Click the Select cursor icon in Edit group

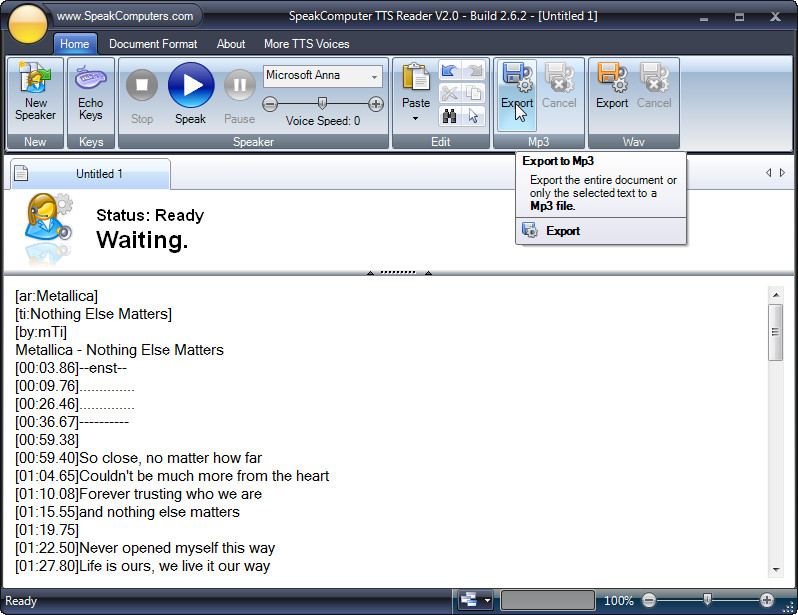pos(474,116)
